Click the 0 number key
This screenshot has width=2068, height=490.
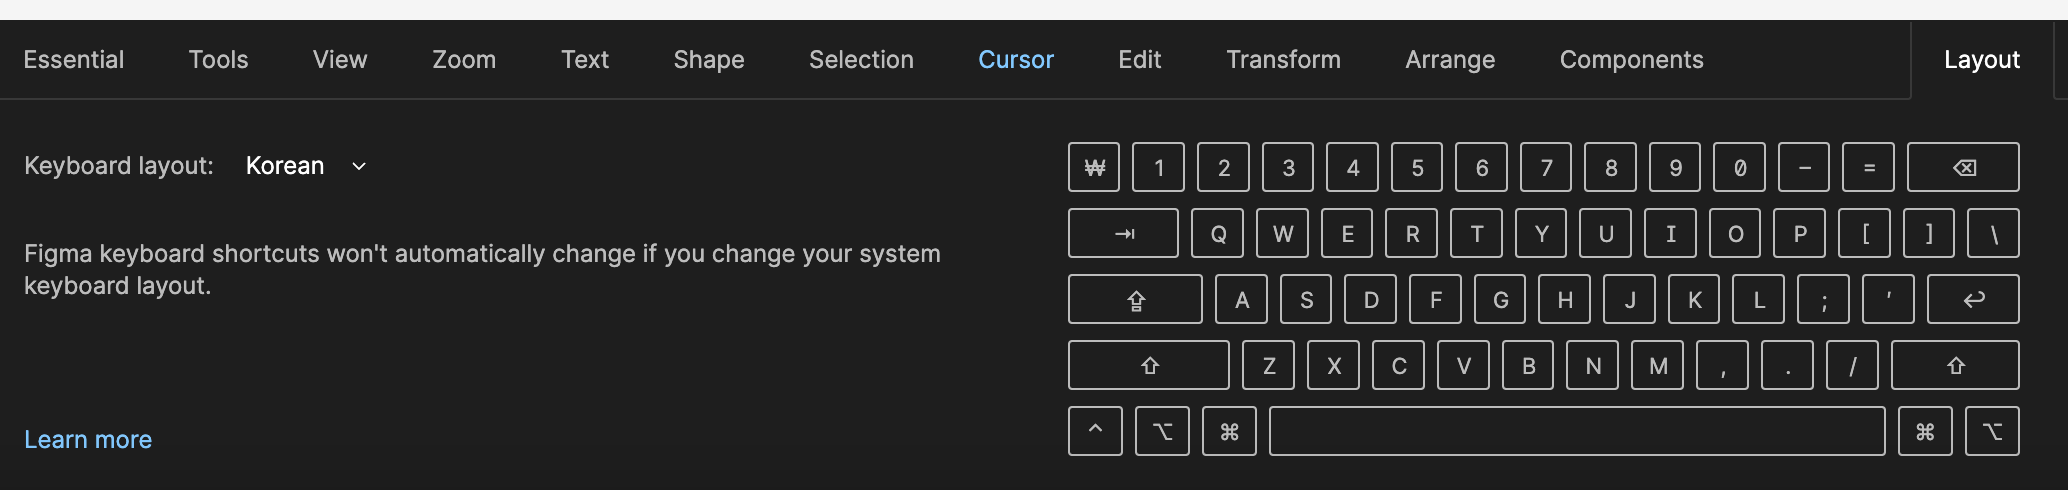1739,167
